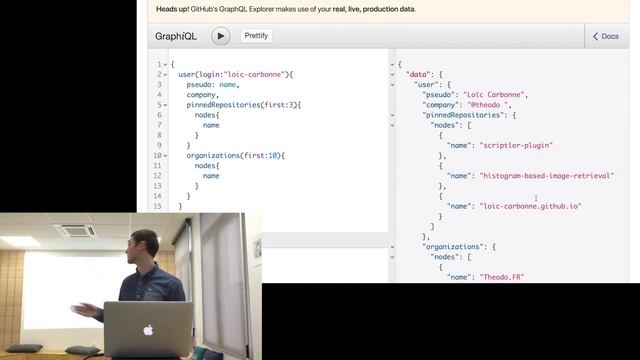The image size is (640, 360).
Task: Click result value "Loic Carbonne"
Action: point(494,95)
